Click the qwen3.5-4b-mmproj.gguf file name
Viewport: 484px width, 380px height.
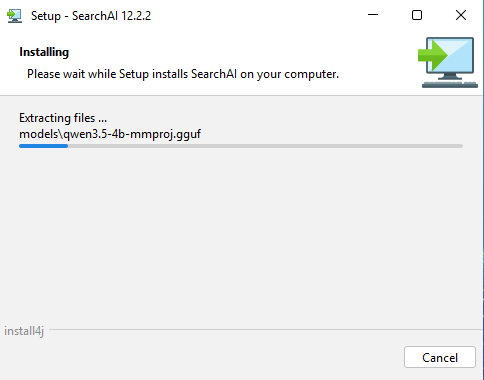point(132,134)
